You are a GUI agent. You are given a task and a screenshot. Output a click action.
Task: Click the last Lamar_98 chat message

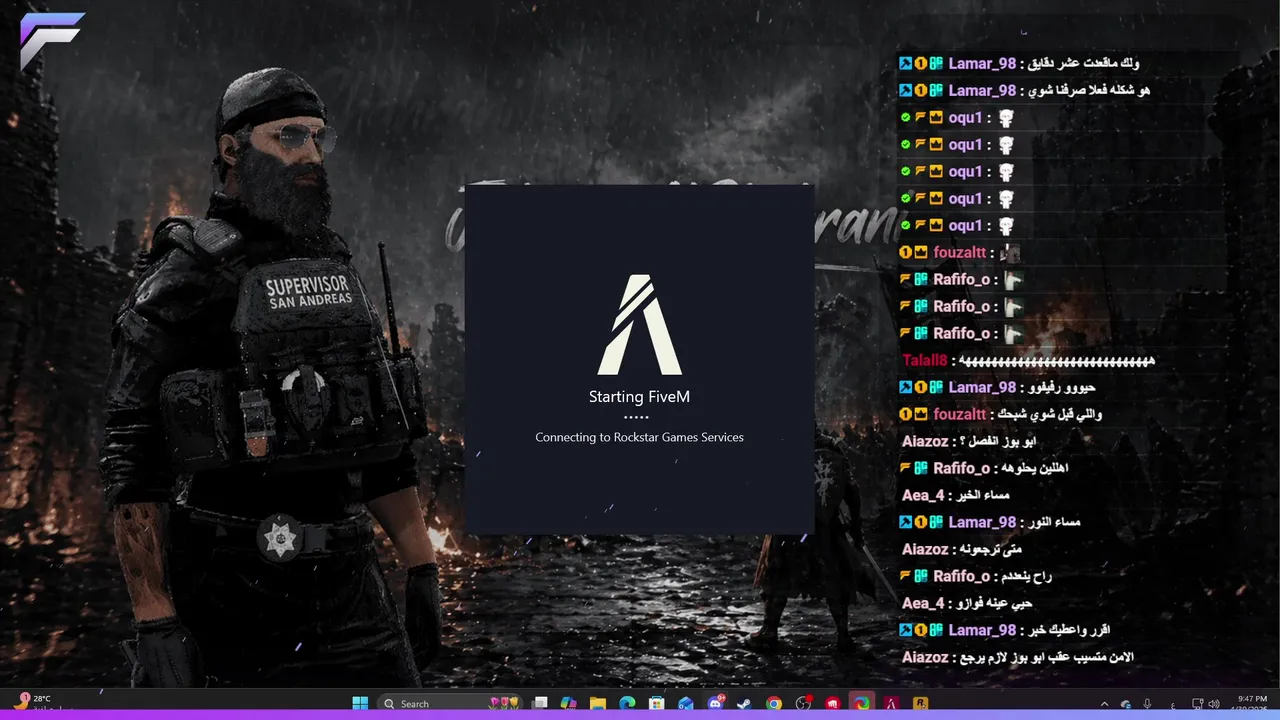point(1004,630)
